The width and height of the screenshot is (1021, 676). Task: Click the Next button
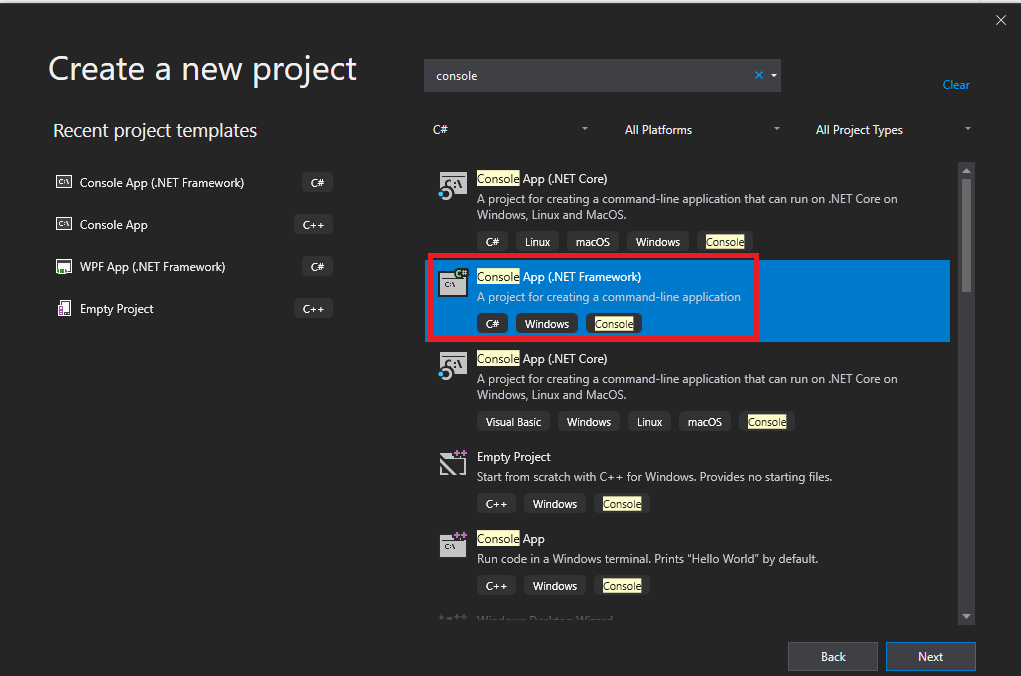coord(930,656)
